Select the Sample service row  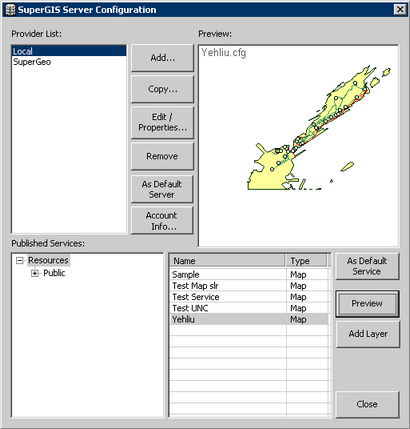point(249,275)
